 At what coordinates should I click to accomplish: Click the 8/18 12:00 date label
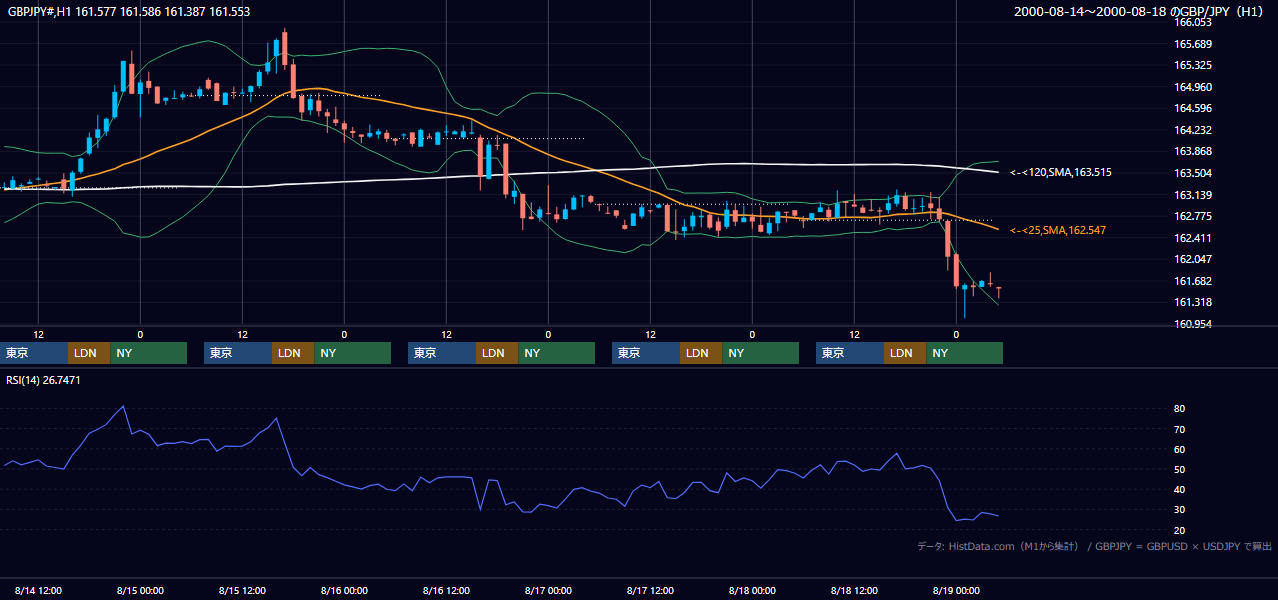point(854,590)
